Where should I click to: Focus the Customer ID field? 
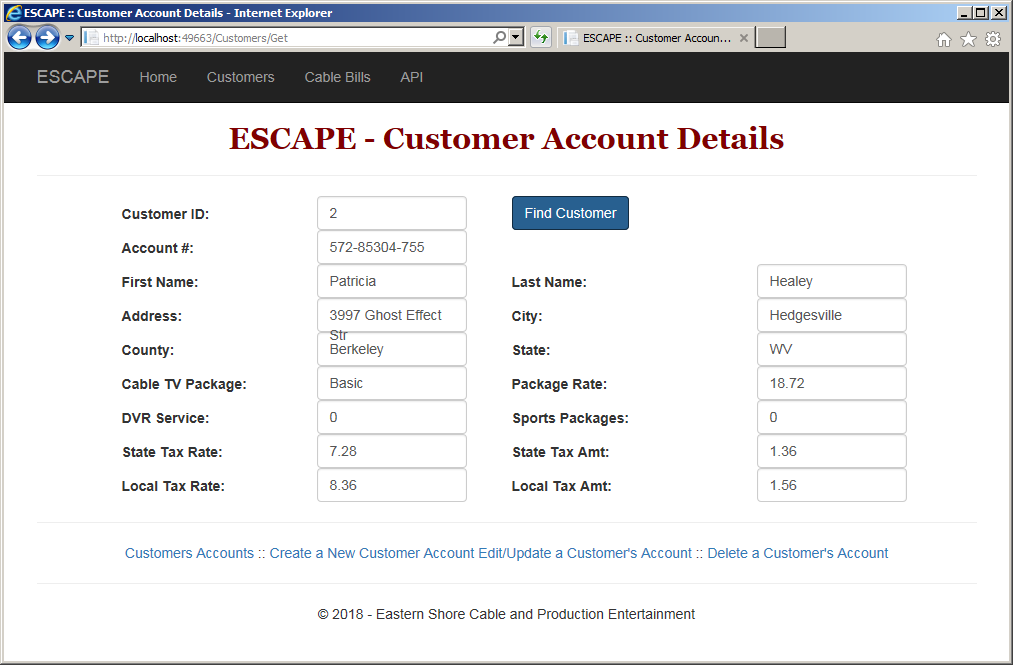(x=392, y=213)
